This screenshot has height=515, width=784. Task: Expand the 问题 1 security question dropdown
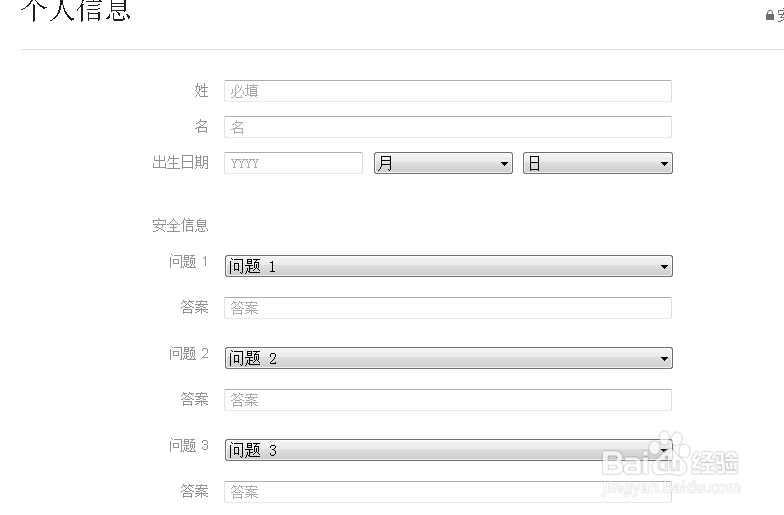click(x=448, y=266)
